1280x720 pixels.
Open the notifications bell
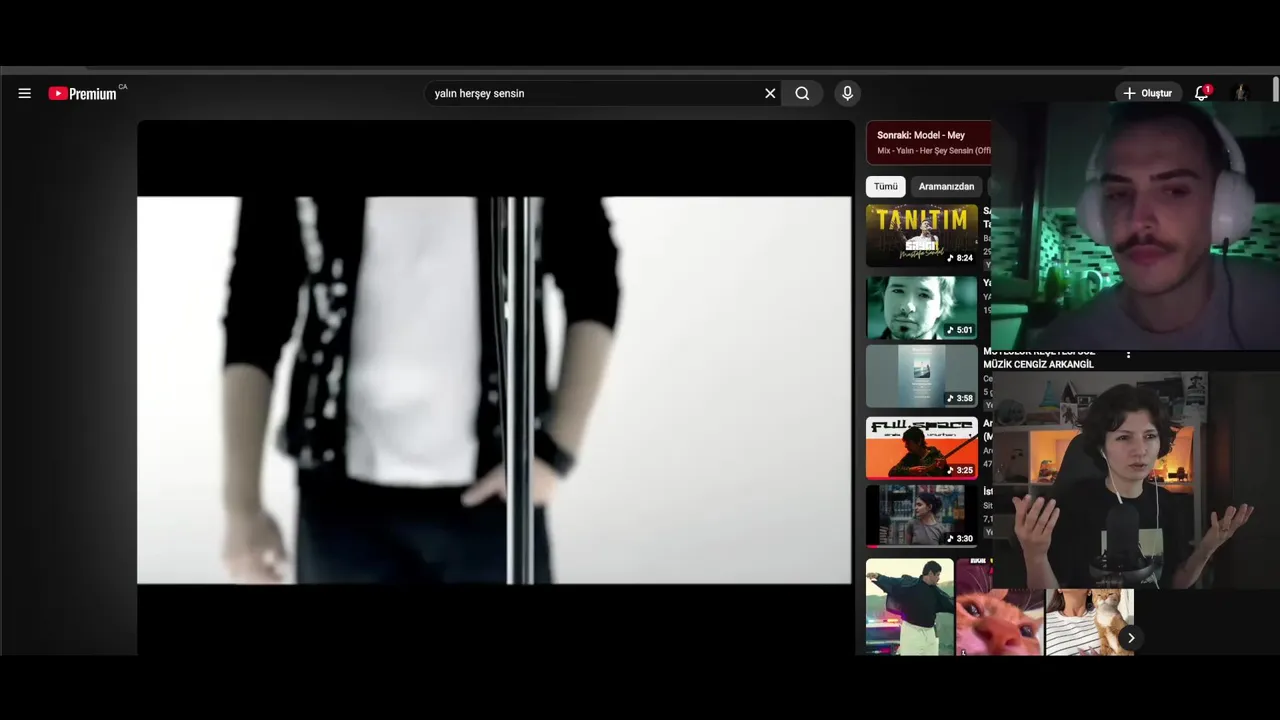[1202, 93]
